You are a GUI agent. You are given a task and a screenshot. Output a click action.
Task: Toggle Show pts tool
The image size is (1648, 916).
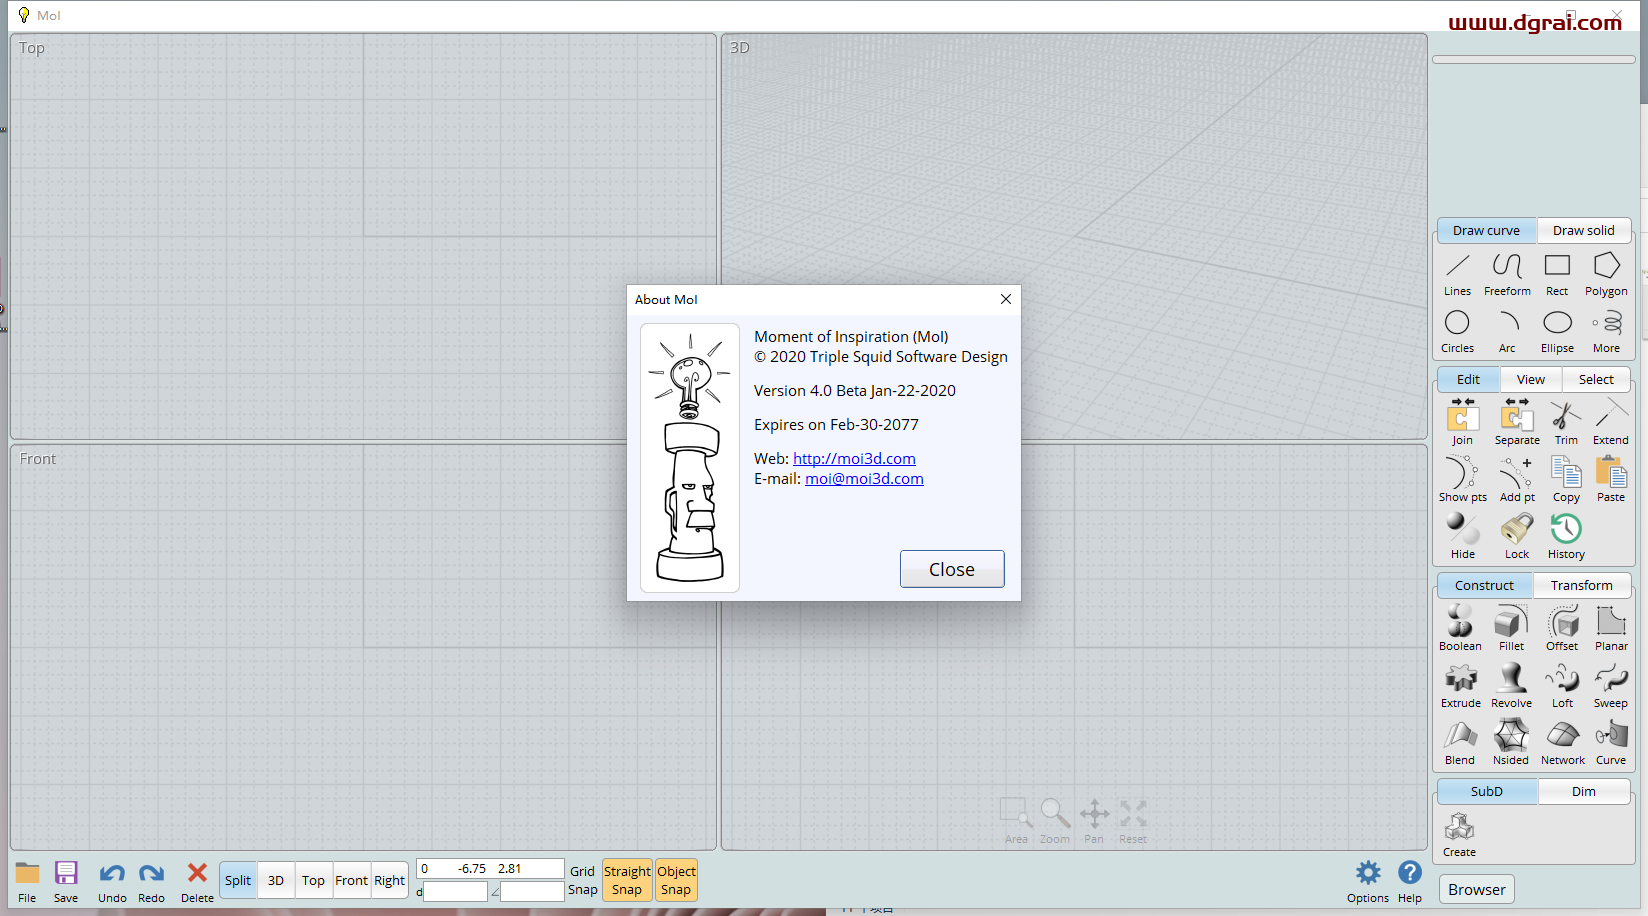coord(1462,479)
